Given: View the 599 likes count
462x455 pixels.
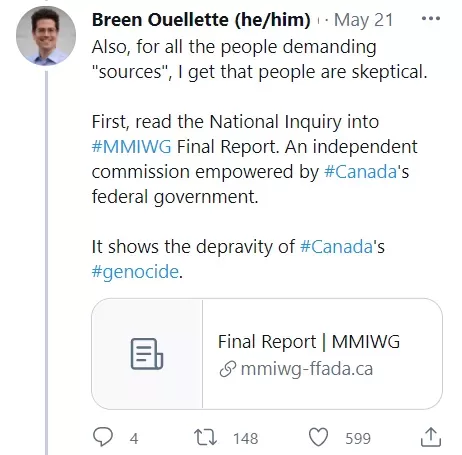Looking at the screenshot, I should (x=358, y=439).
